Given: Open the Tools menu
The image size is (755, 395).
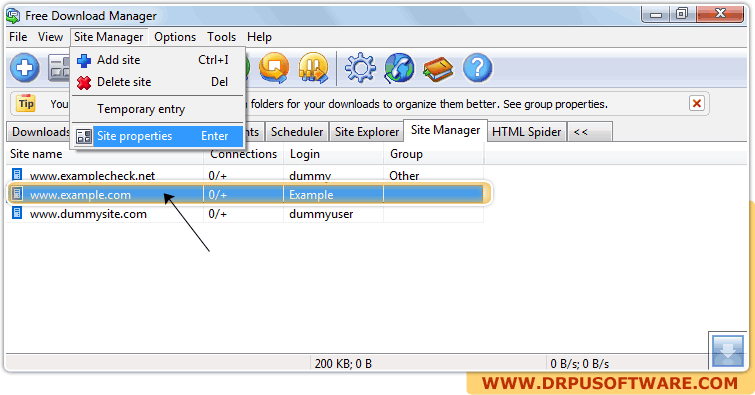Looking at the screenshot, I should 221,37.
